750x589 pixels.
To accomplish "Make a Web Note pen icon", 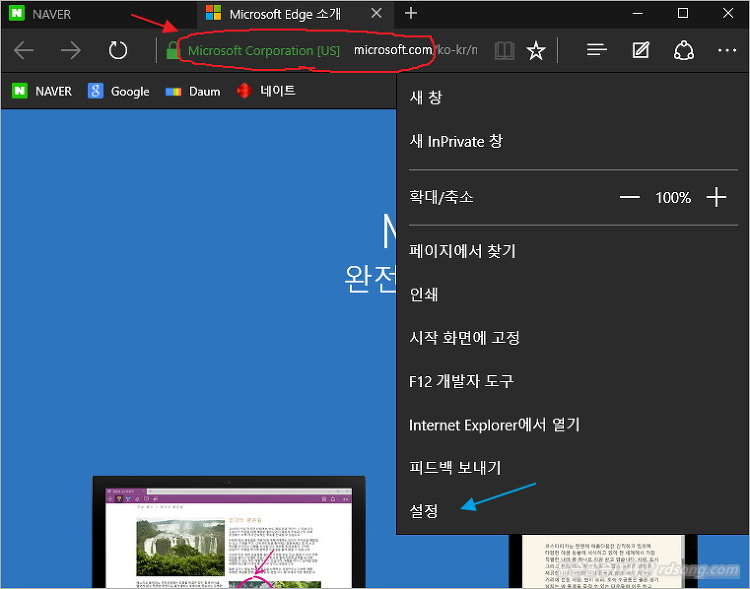I will tap(641, 50).
